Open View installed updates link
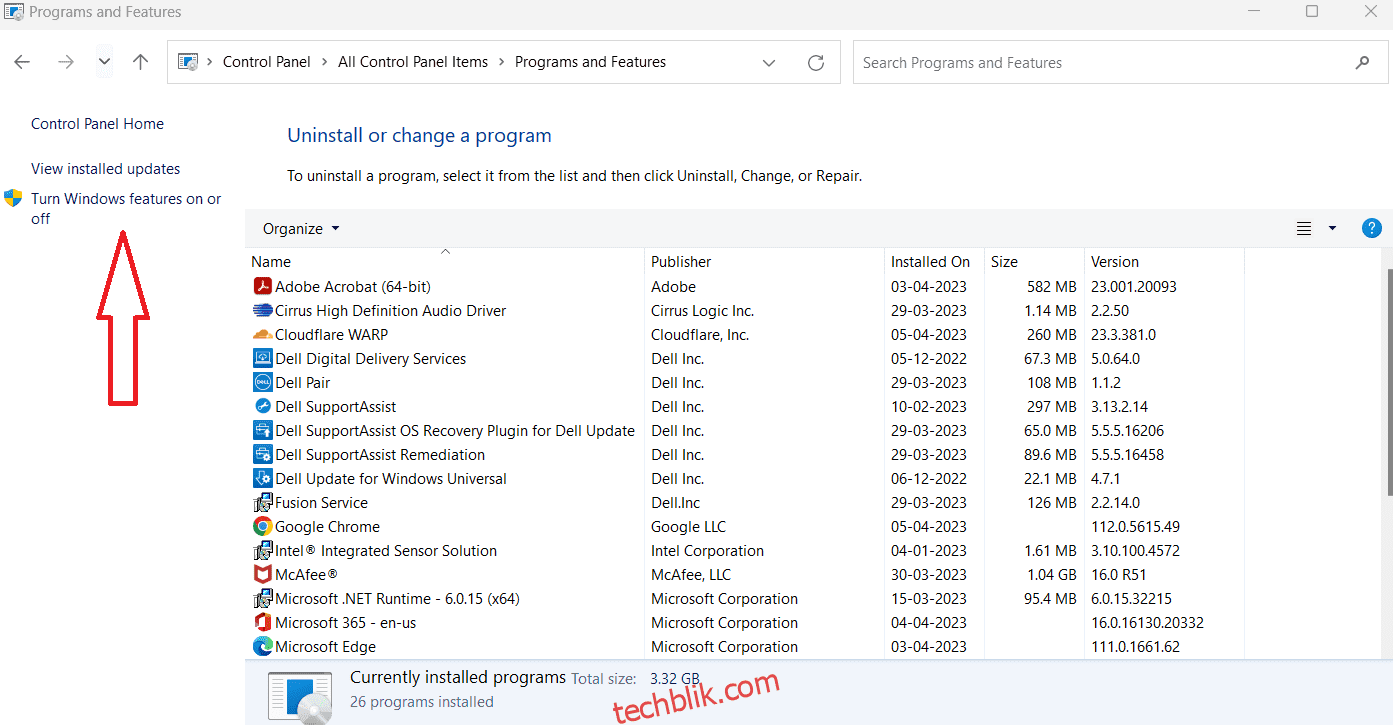 106,169
